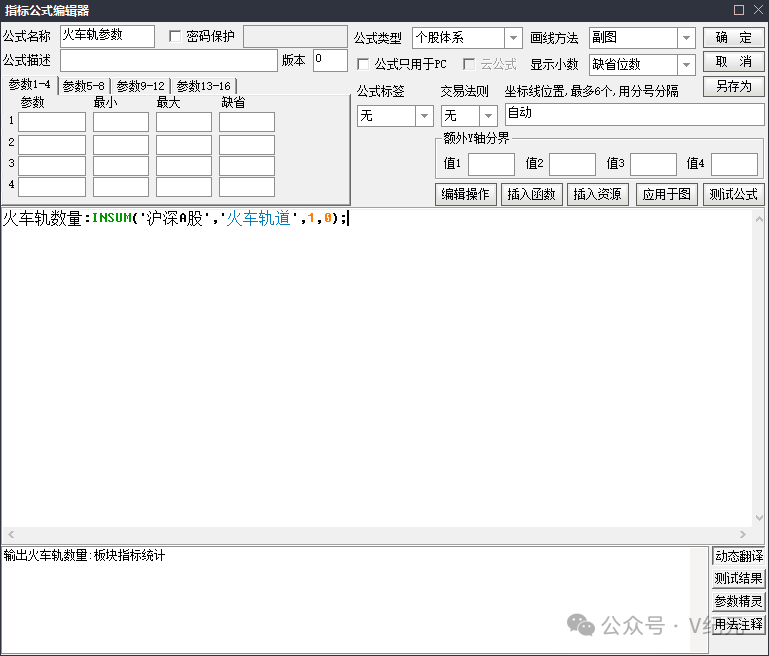Viewport: 769px width, 656px height.
Task: Click the 值2 input field
Action: click(x=572, y=164)
